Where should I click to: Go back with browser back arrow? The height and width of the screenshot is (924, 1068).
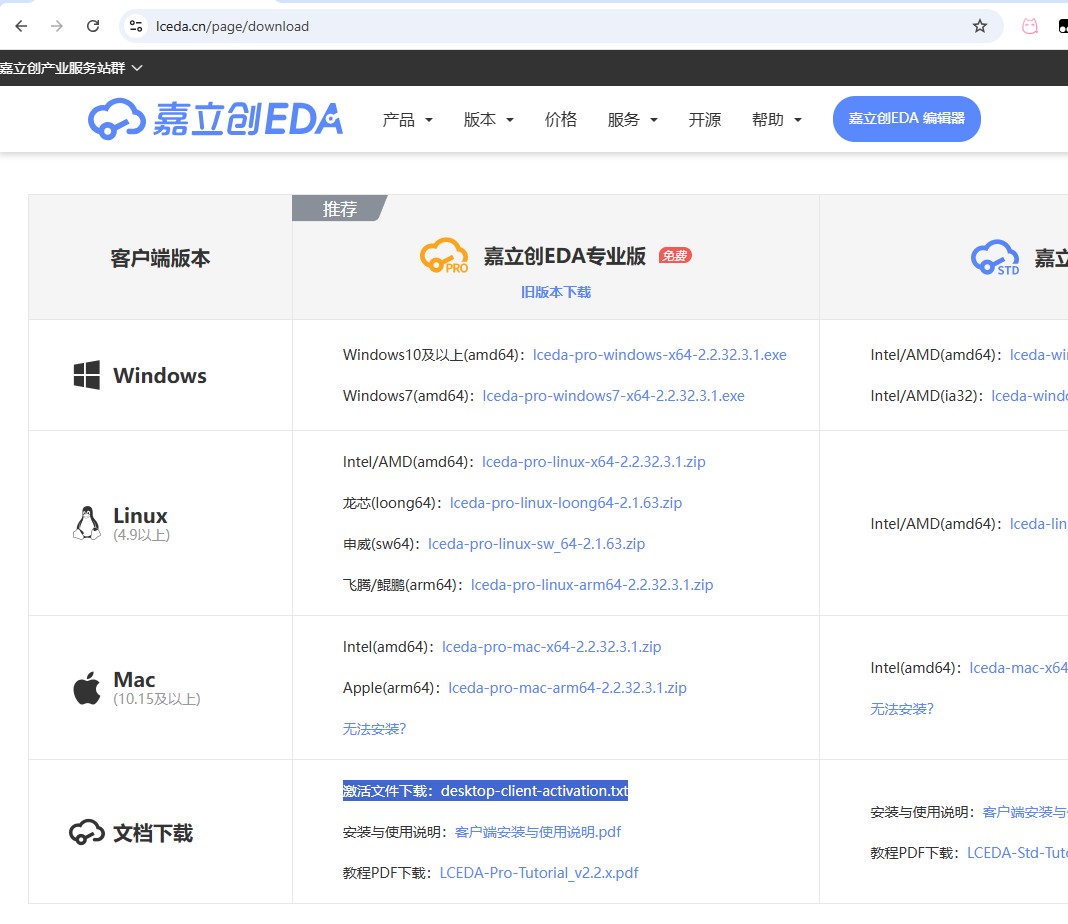21,26
